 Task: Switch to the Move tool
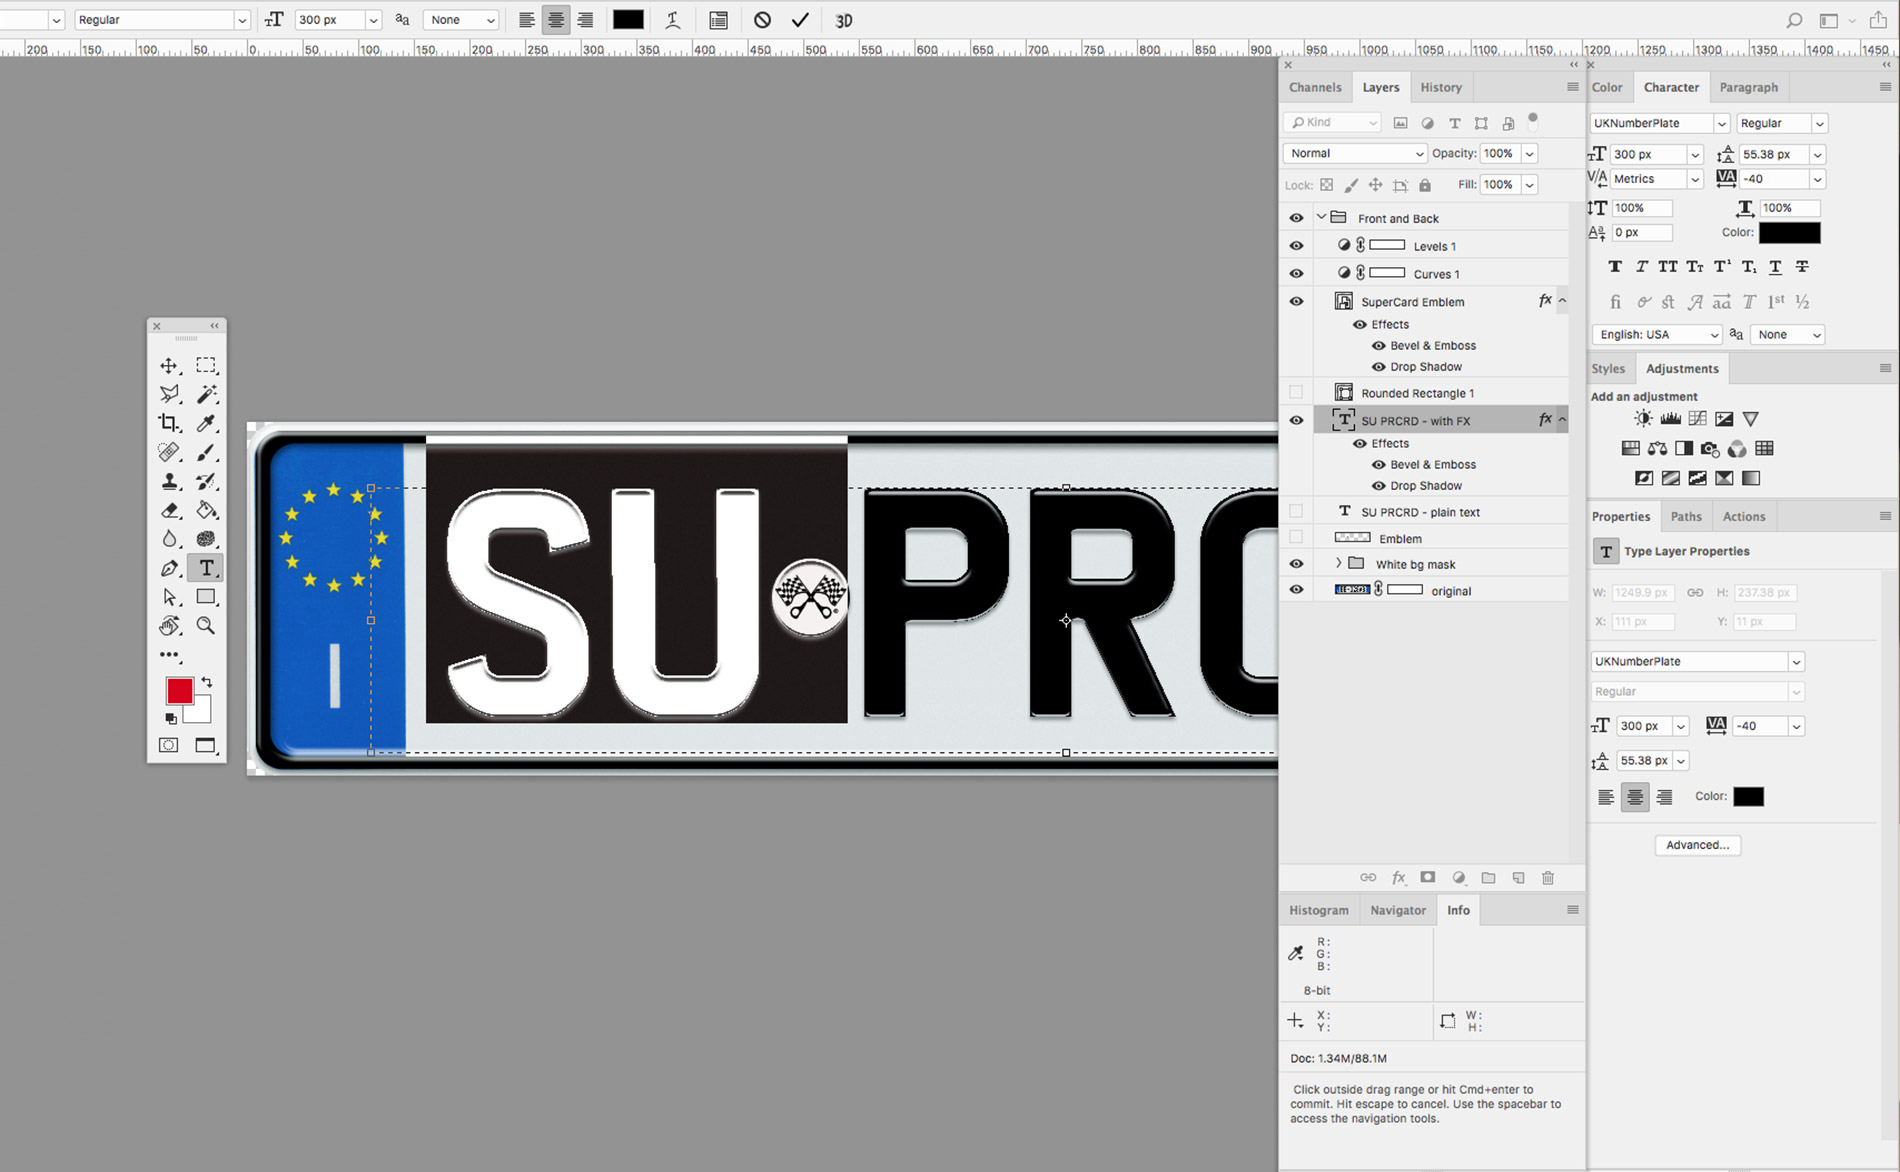click(170, 365)
